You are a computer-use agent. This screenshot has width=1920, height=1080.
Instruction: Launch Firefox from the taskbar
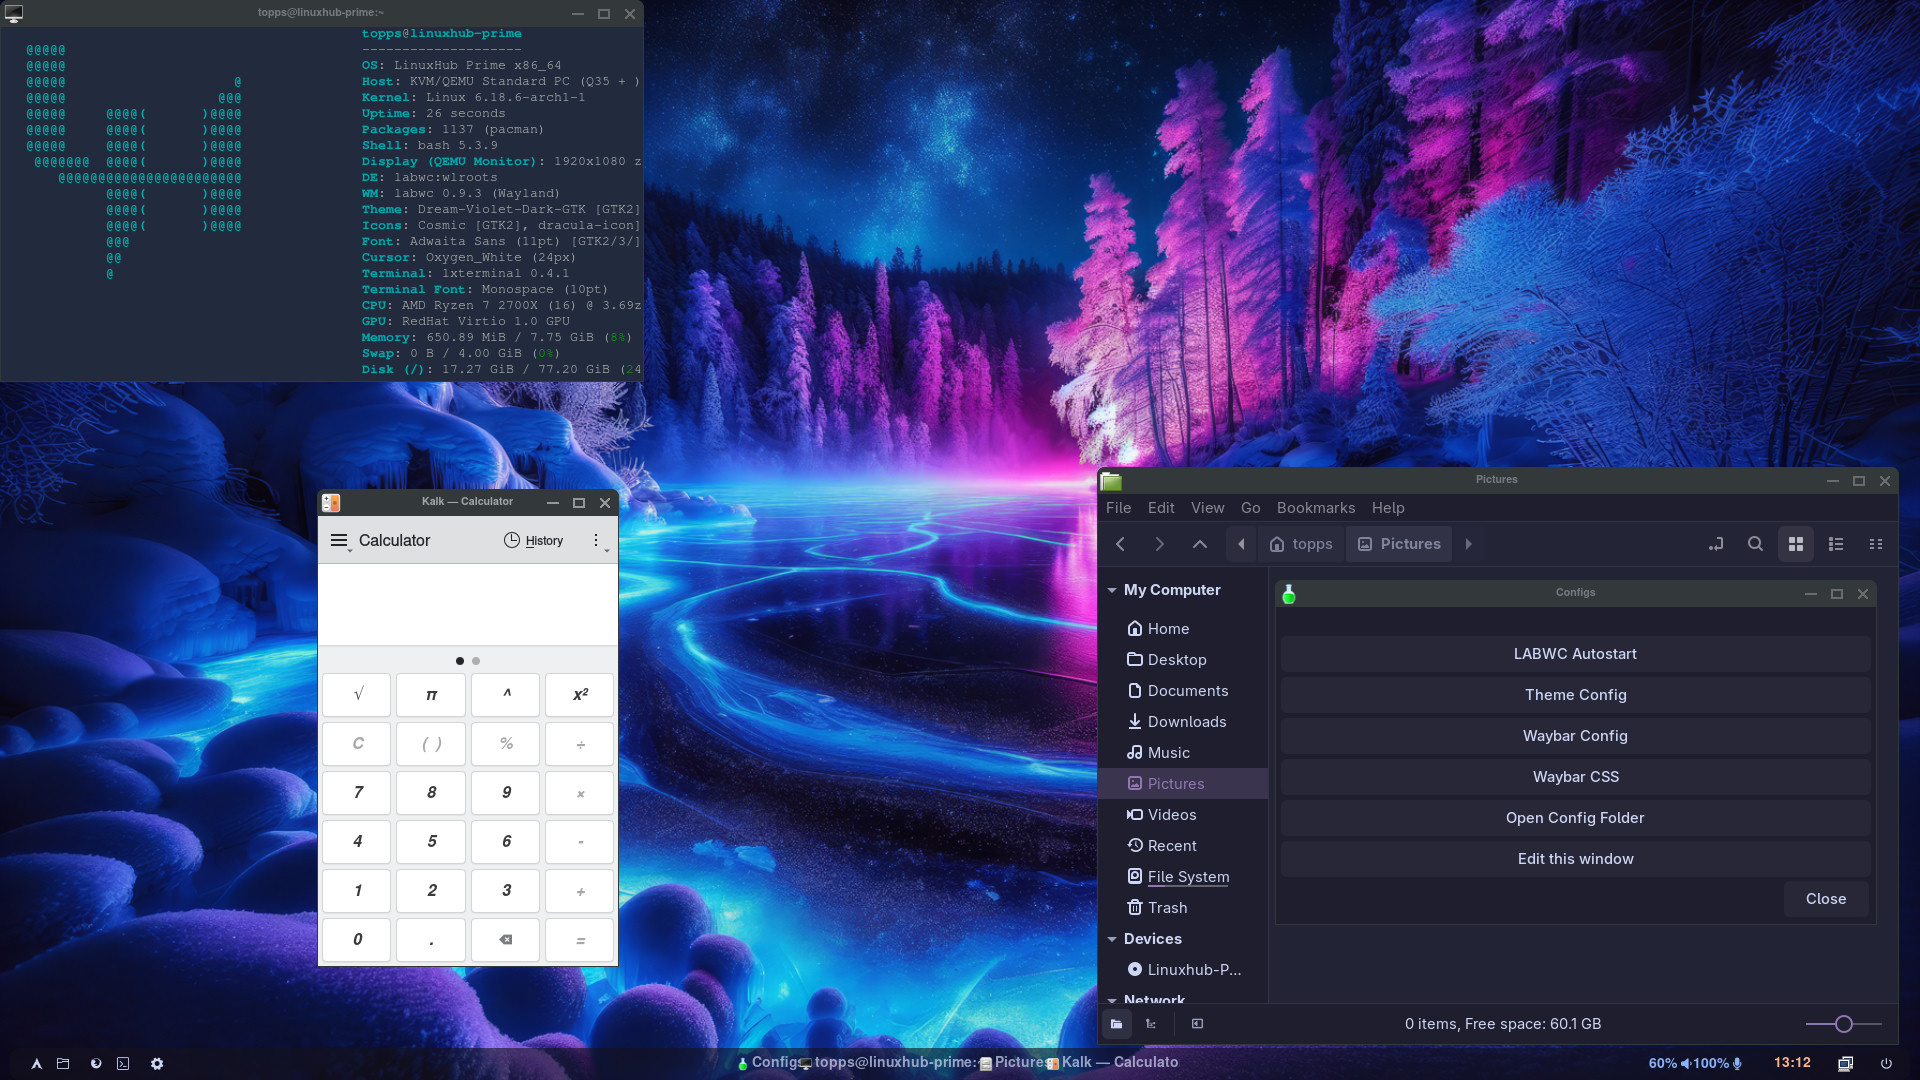[96, 1064]
